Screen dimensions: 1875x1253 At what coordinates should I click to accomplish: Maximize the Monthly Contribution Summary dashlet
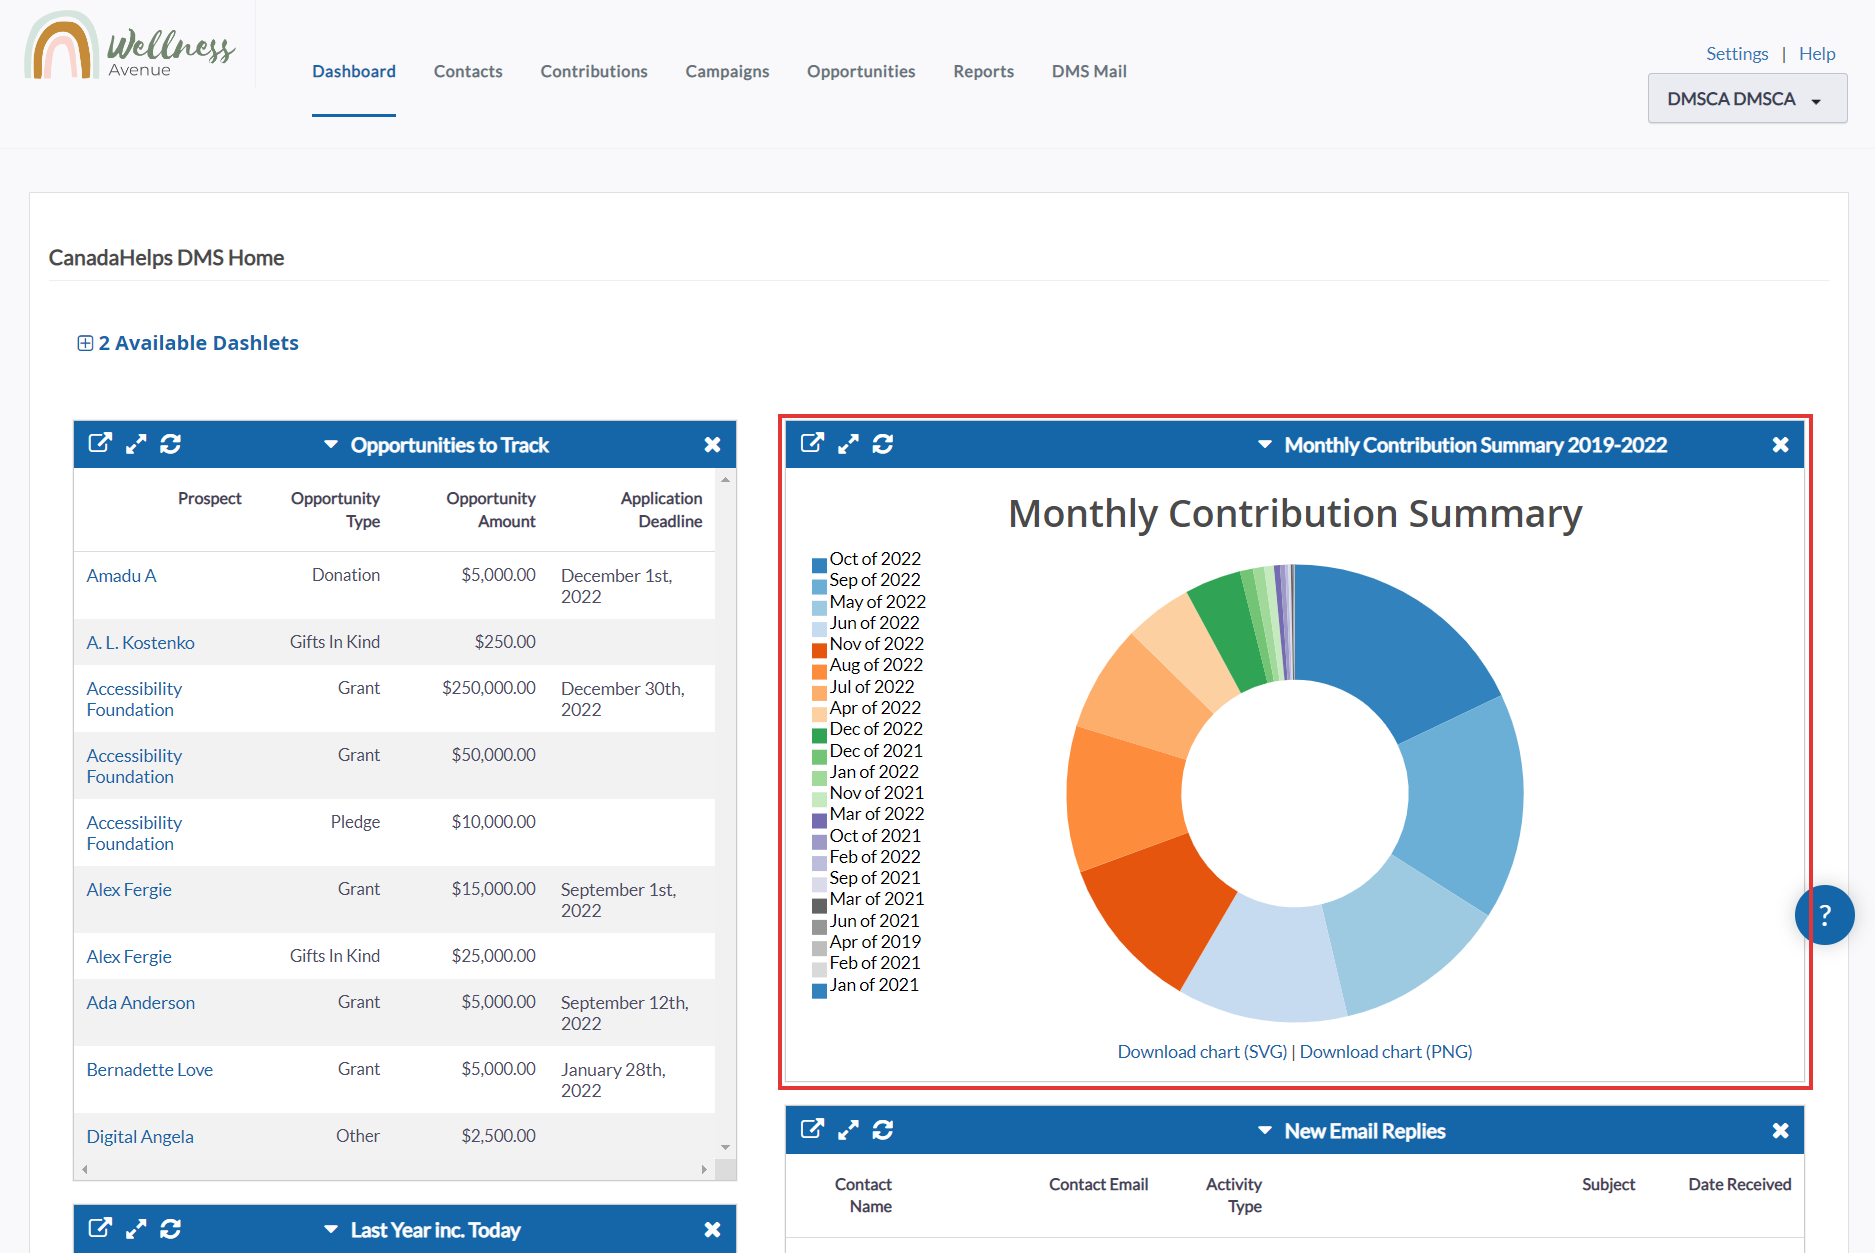[x=848, y=444]
